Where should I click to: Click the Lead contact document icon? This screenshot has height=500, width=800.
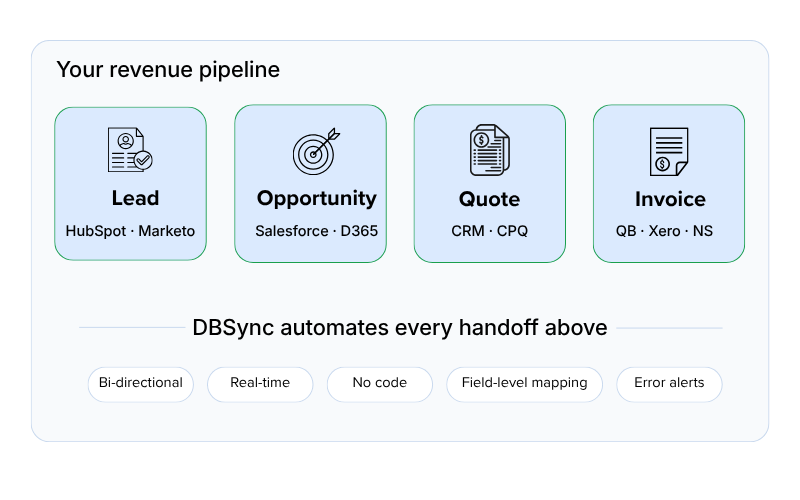(x=130, y=149)
